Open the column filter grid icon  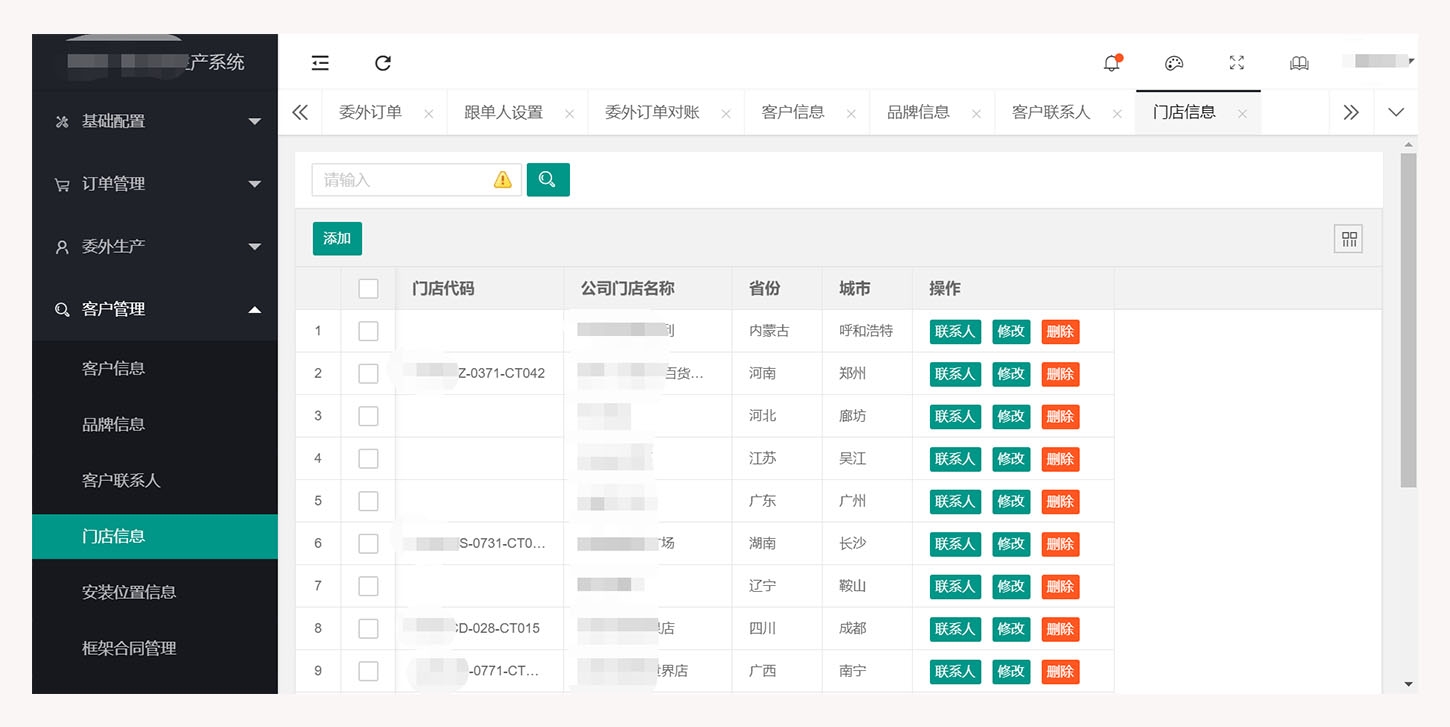pos(1349,239)
